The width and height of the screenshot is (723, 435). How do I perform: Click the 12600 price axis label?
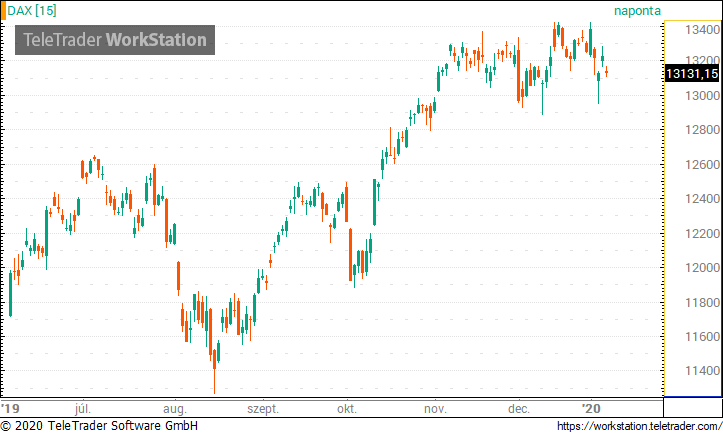[x=702, y=164]
